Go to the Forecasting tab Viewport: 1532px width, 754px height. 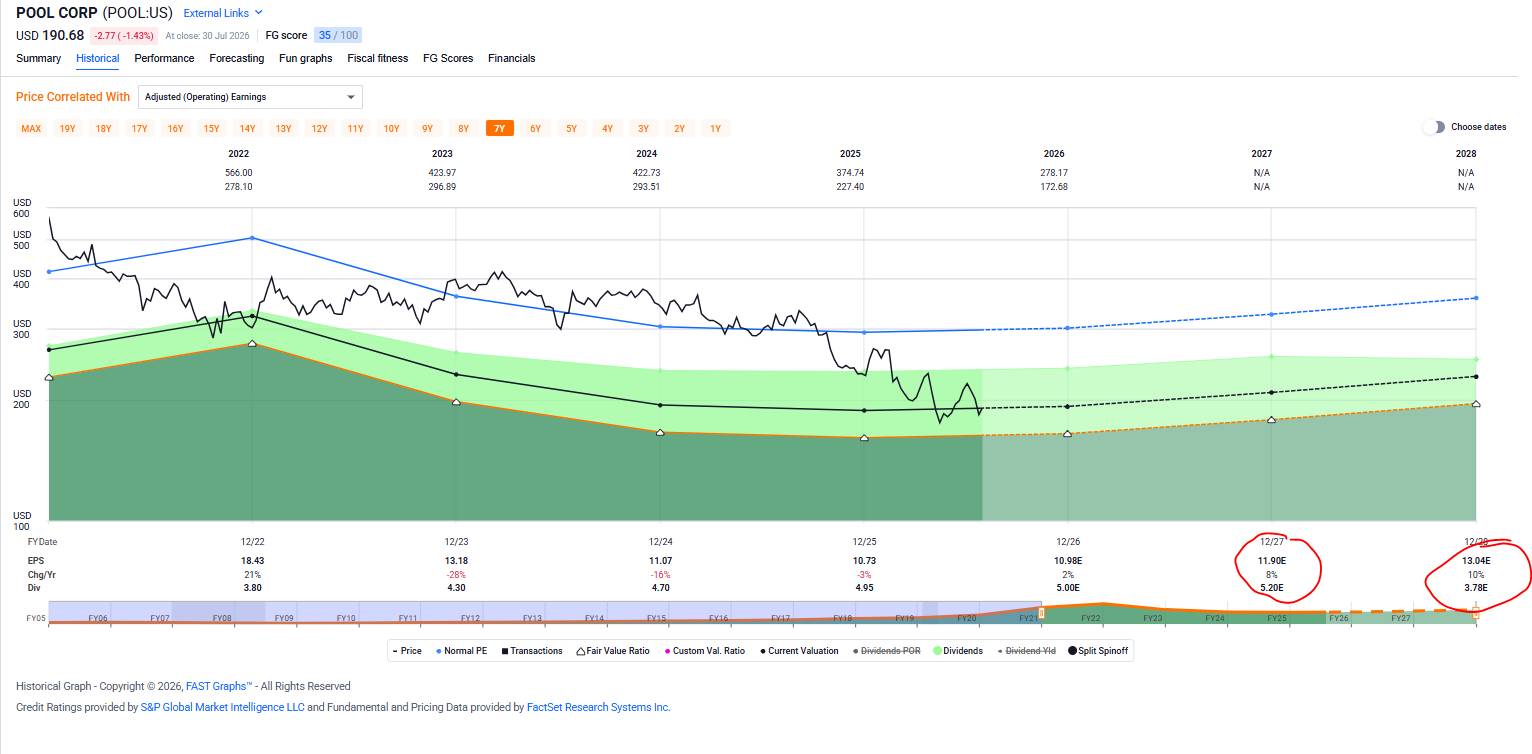[237, 58]
